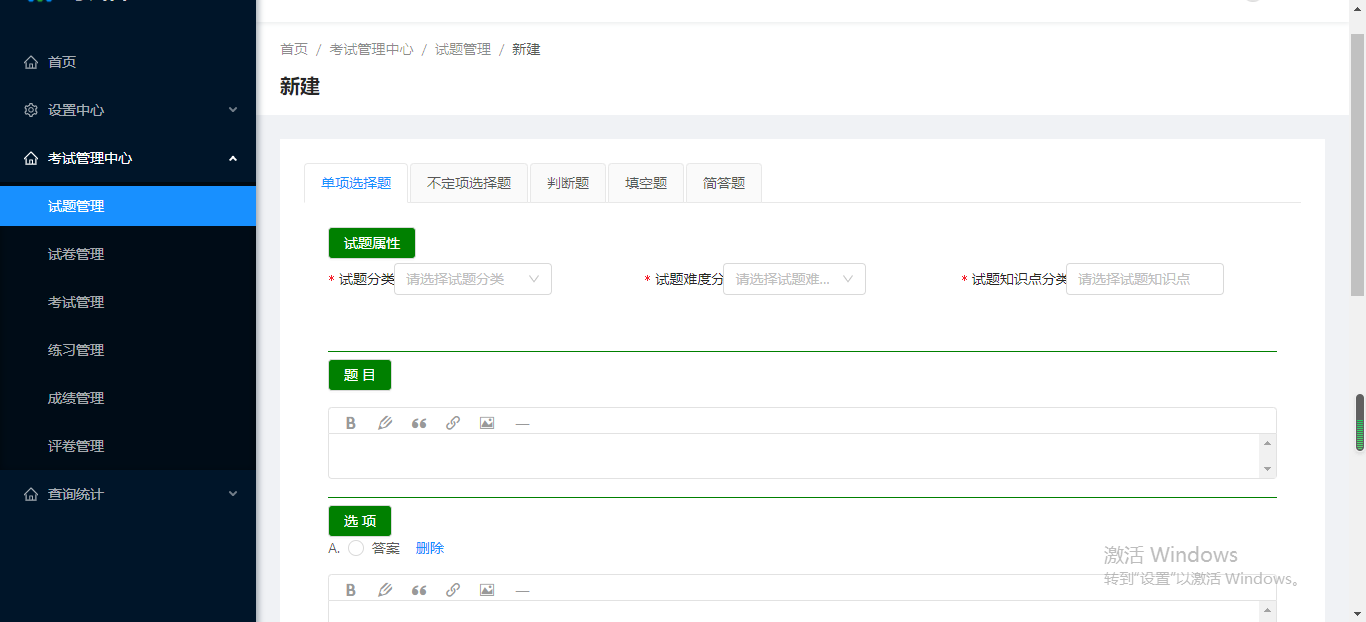Click the page vertical scrollbar thumb
The width and height of the screenshot is (1366, 622).
click(x=1358, y=165)
